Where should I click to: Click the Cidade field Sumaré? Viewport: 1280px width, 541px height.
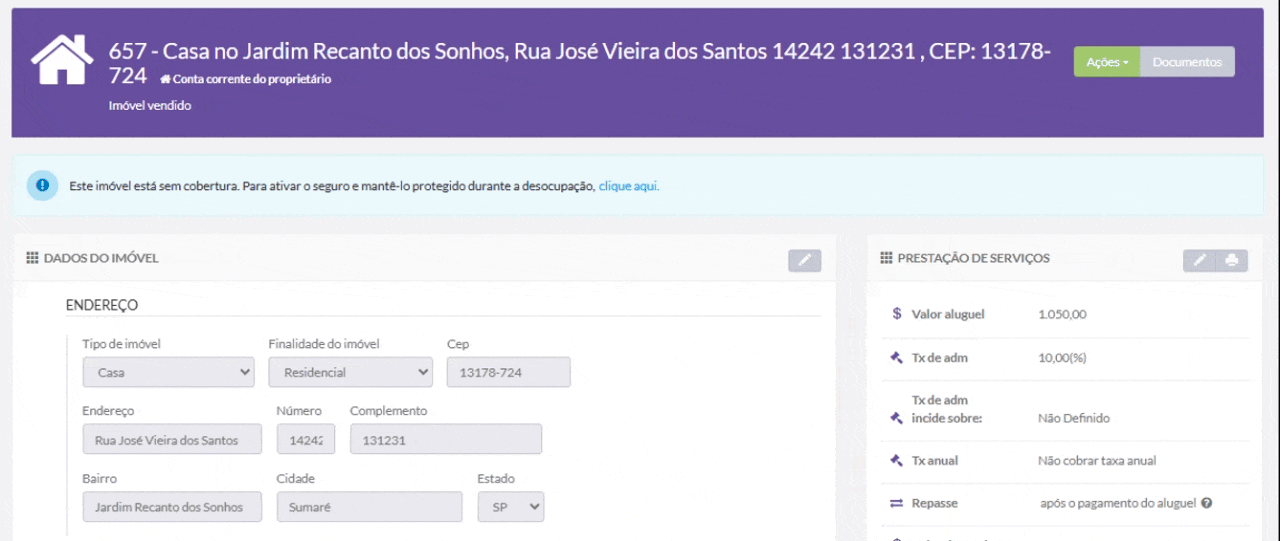(x=369, y=506)
